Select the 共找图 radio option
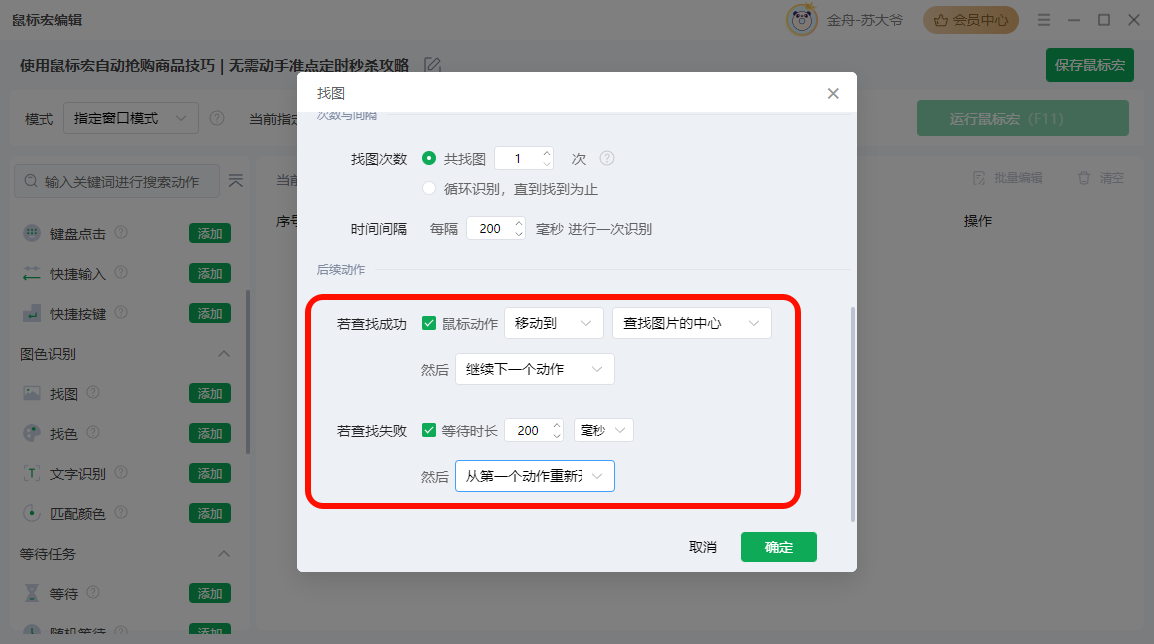Viewport: 1154px width, 644px height. 428,158
